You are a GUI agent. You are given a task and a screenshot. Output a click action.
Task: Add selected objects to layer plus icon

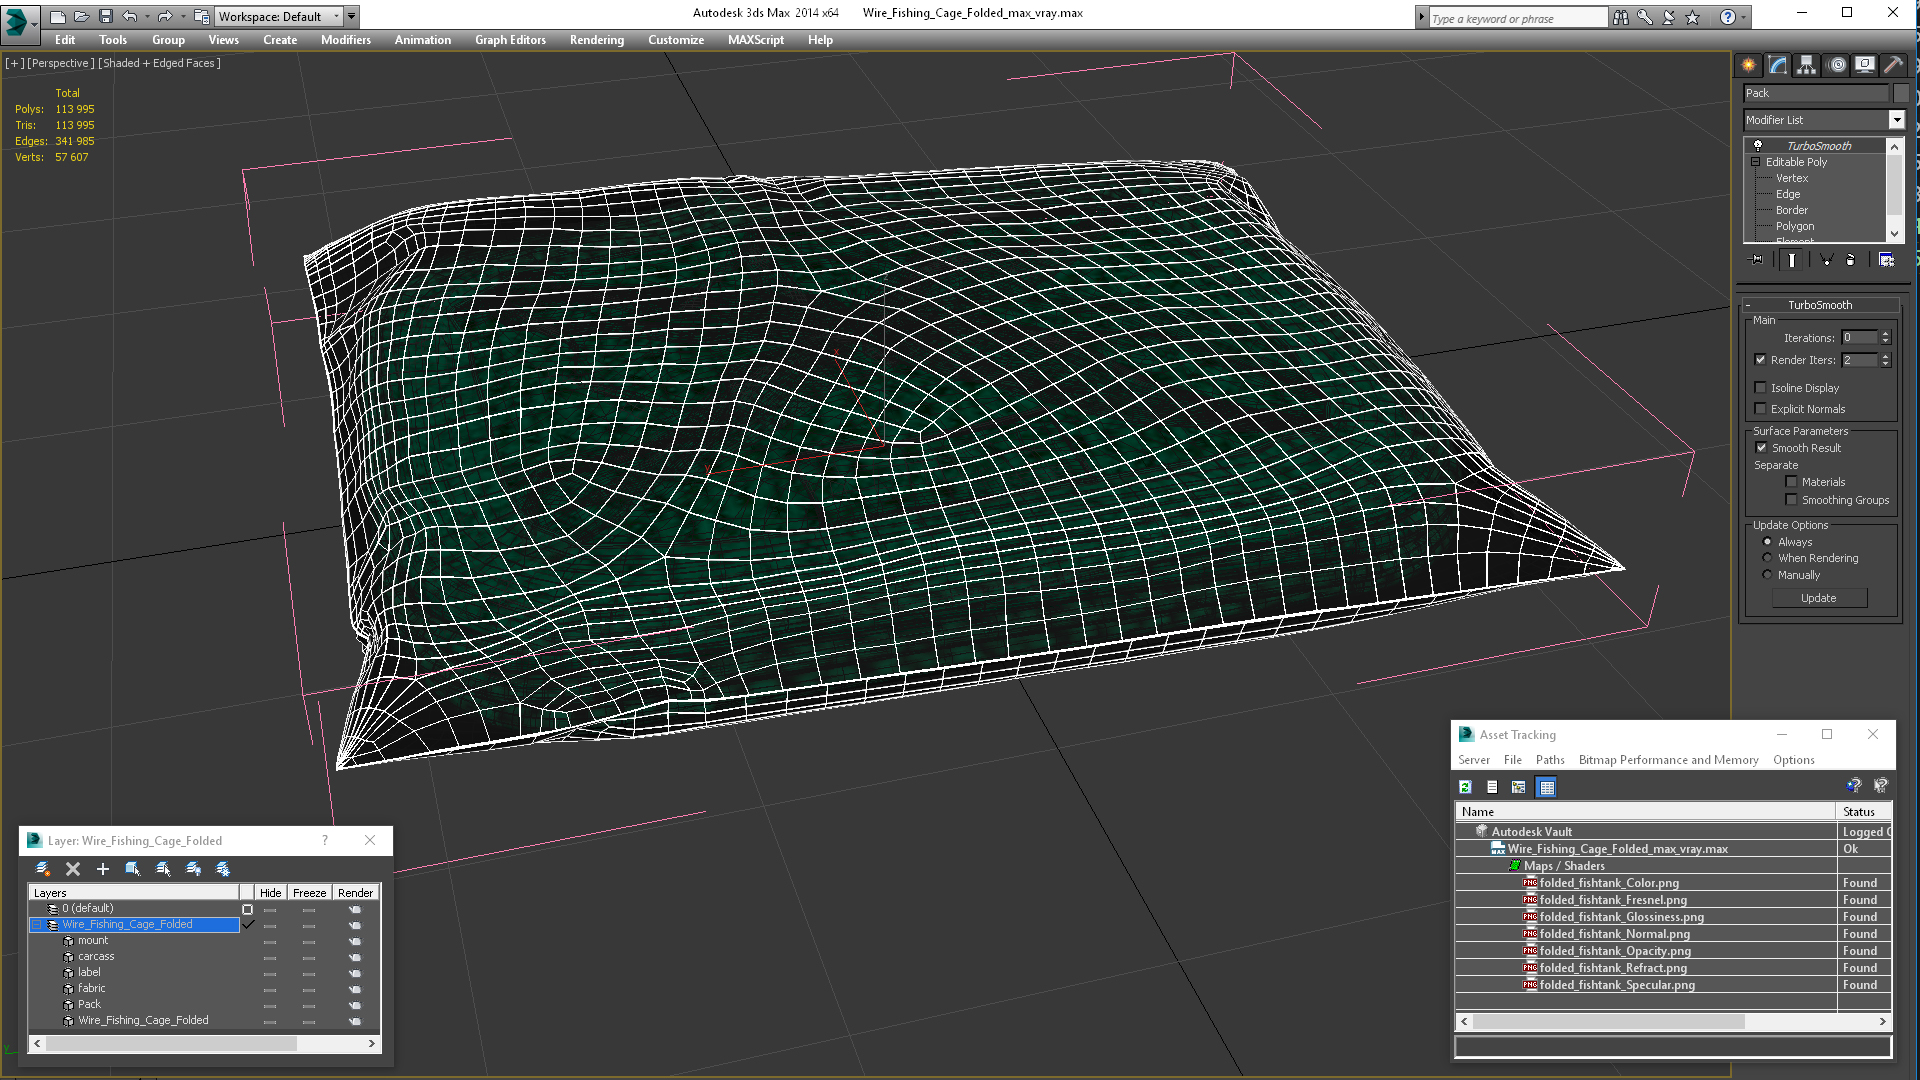103,869
